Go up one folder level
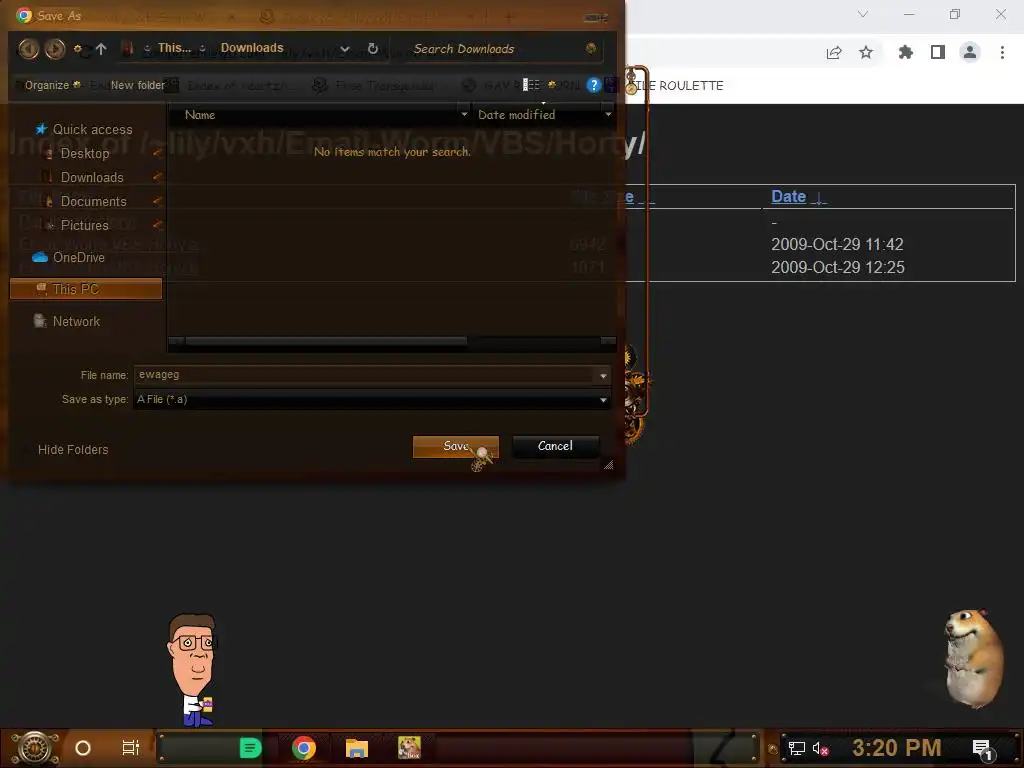Viewport: 1024px width, 768px height. click(101, 48)
